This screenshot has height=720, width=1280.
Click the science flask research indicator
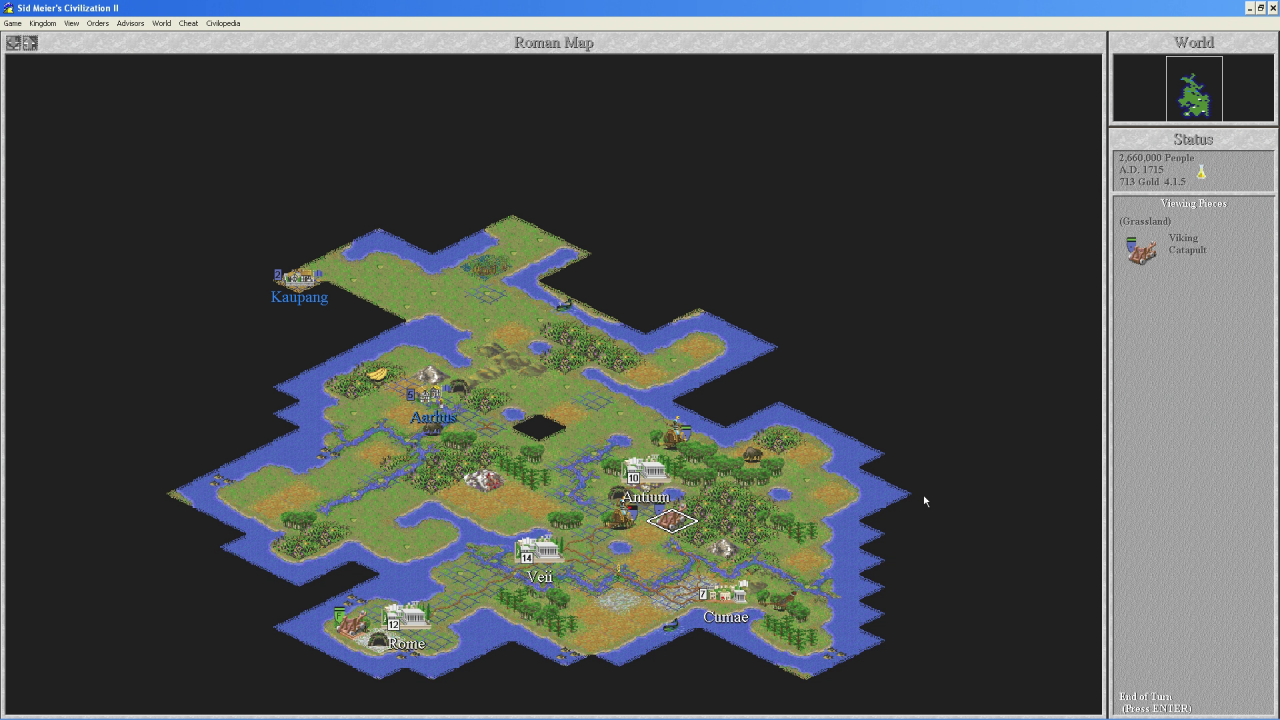point(1201,172)
